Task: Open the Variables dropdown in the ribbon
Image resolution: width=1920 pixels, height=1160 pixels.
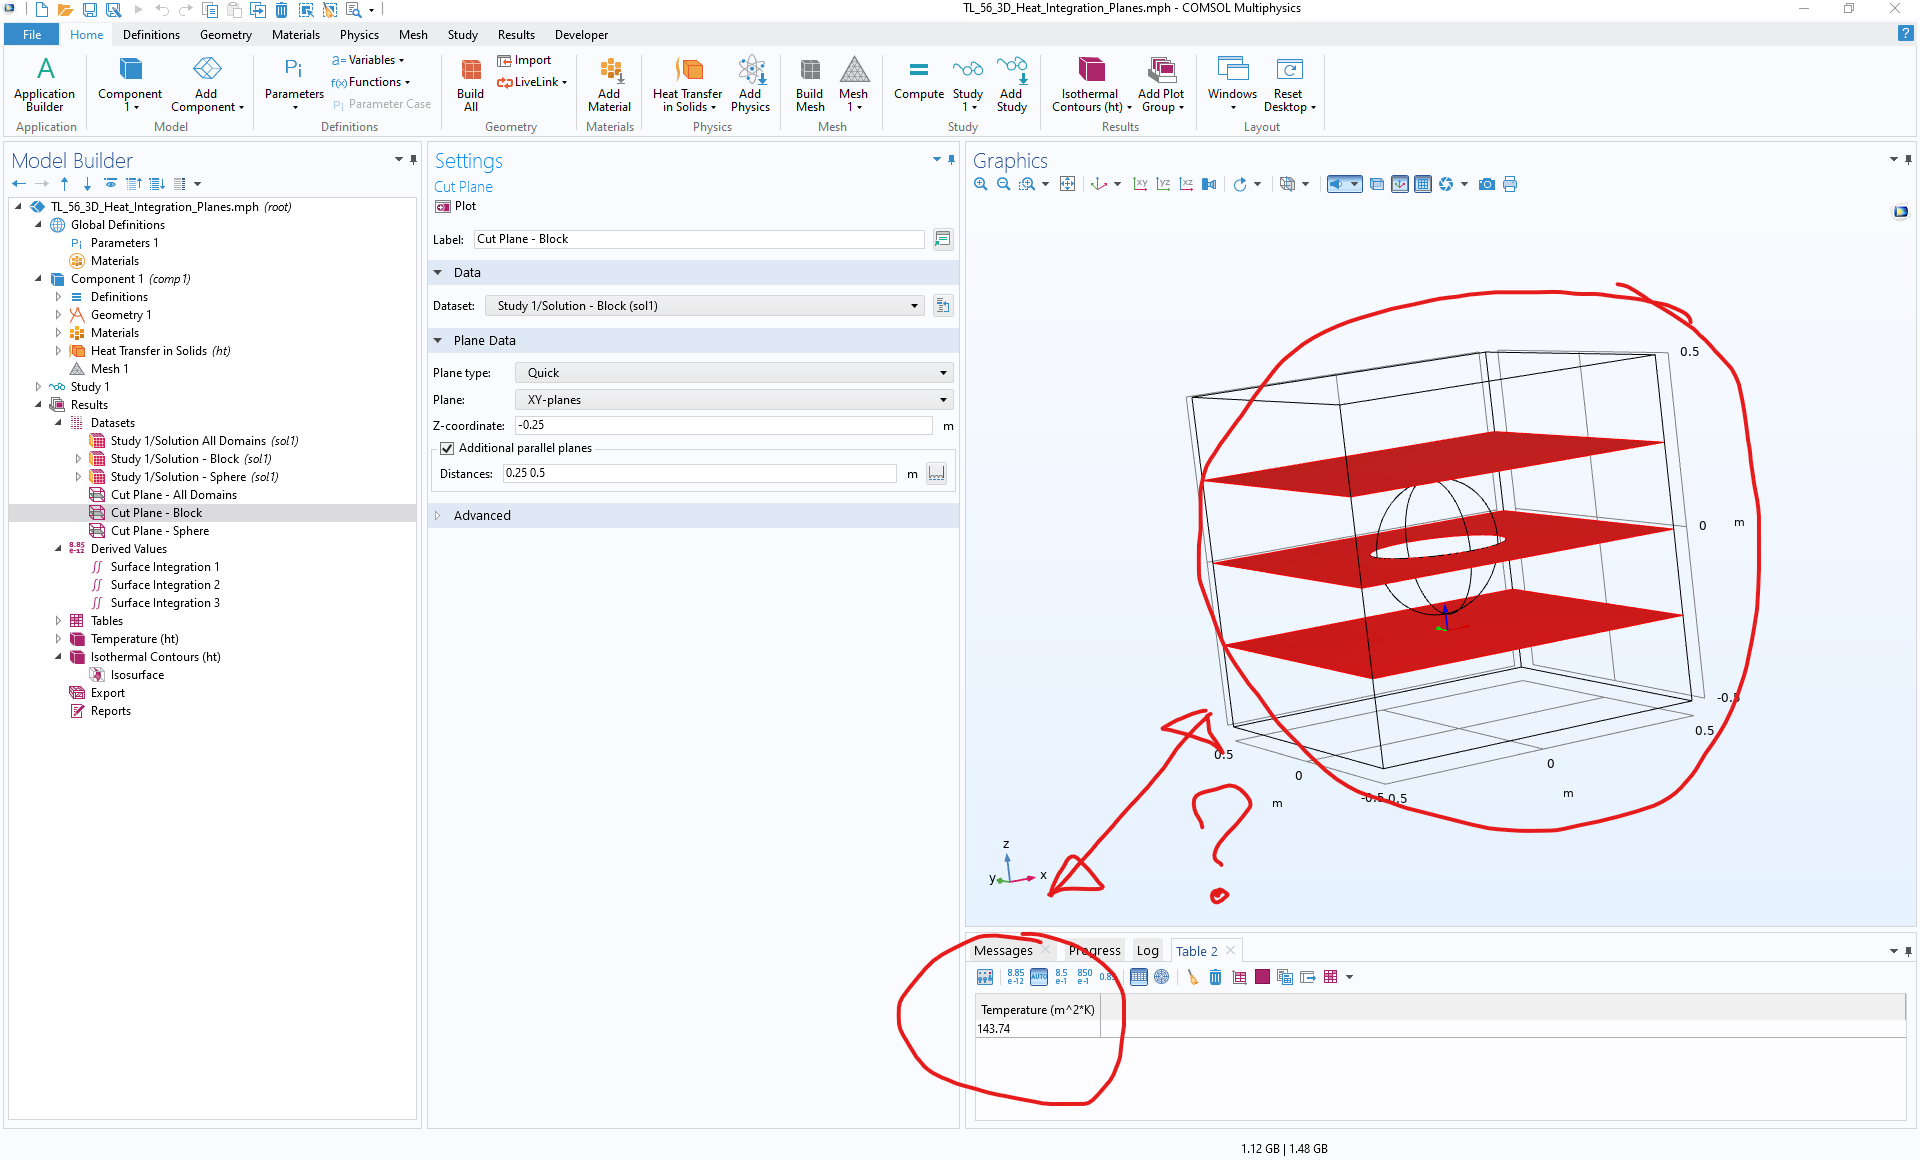Action: pos(369,60)
